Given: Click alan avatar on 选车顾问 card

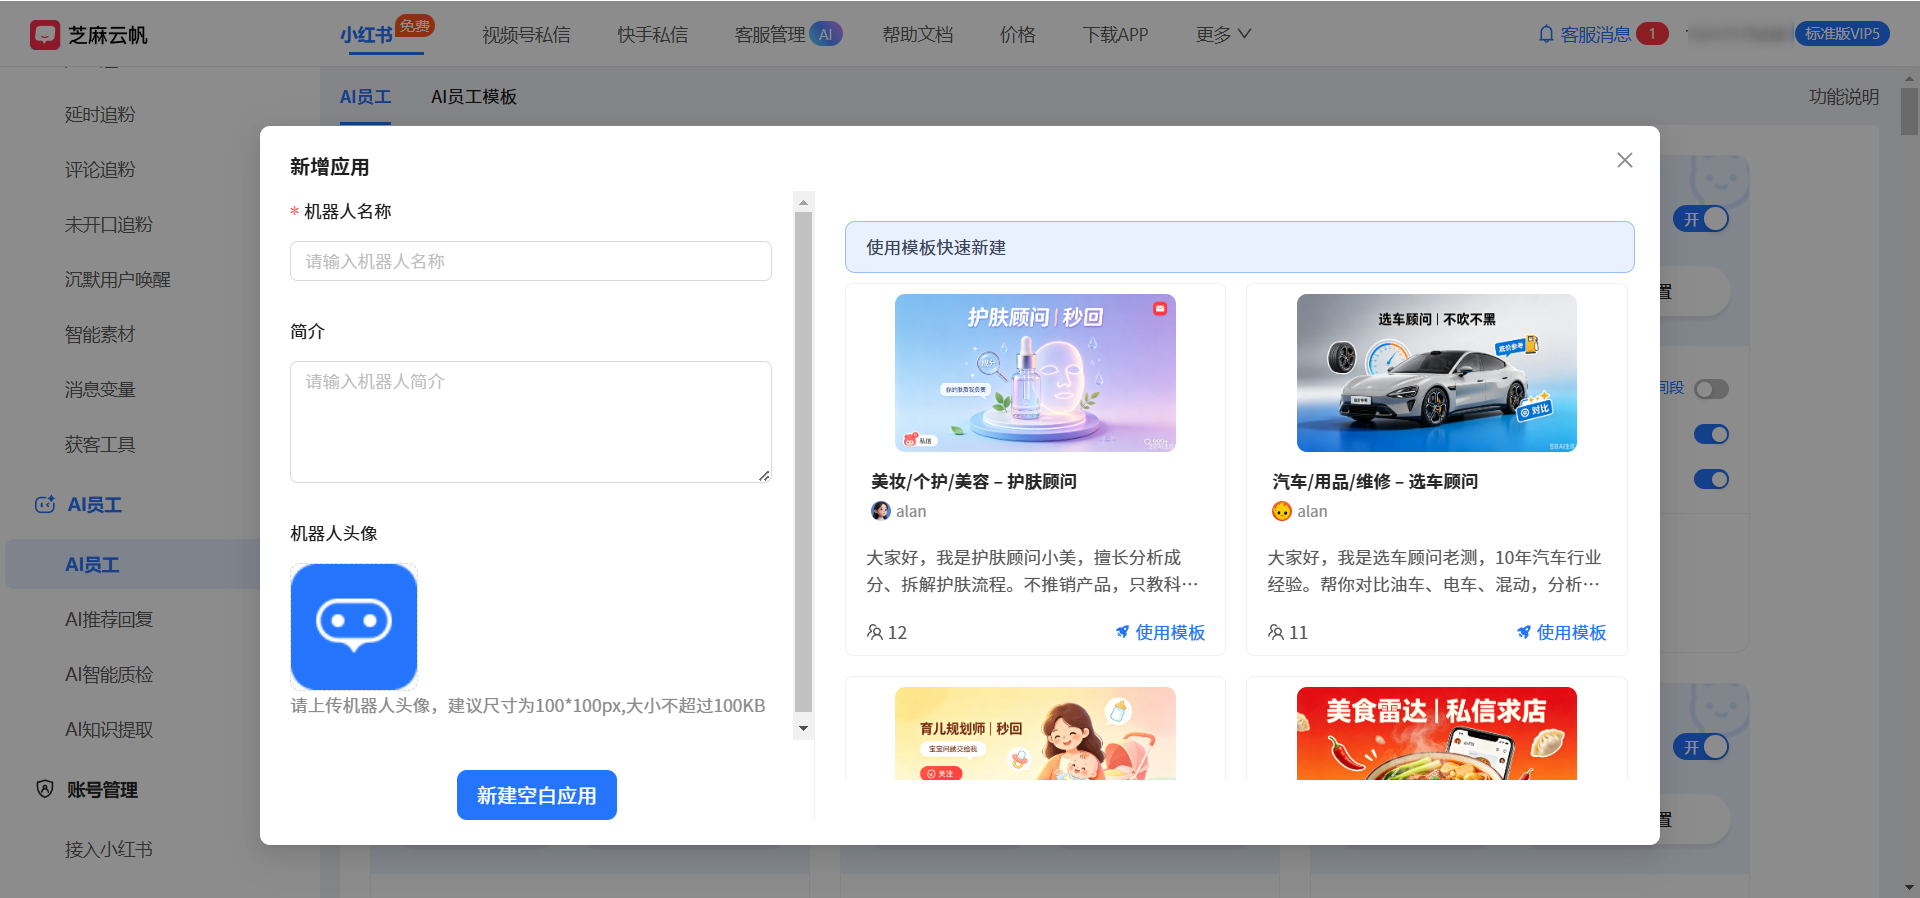Looking at the screenshot, I should (1282, 511).
